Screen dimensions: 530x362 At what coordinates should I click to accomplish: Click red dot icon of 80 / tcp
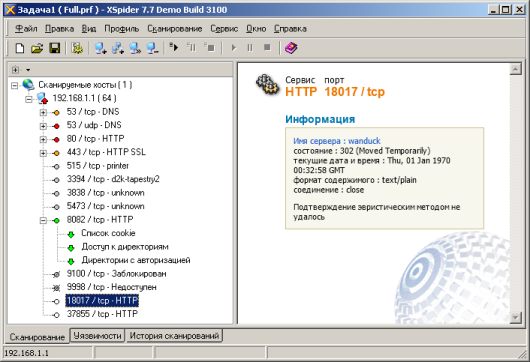(x=56, y=139)
